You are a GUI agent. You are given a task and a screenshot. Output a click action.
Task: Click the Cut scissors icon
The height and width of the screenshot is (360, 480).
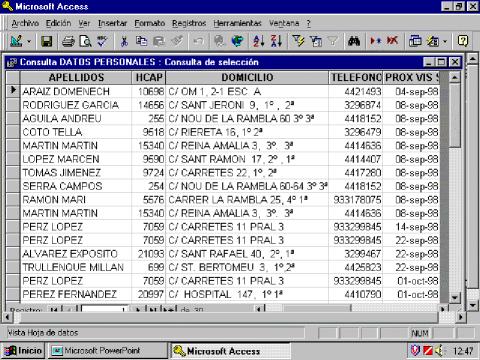point(124,41)
